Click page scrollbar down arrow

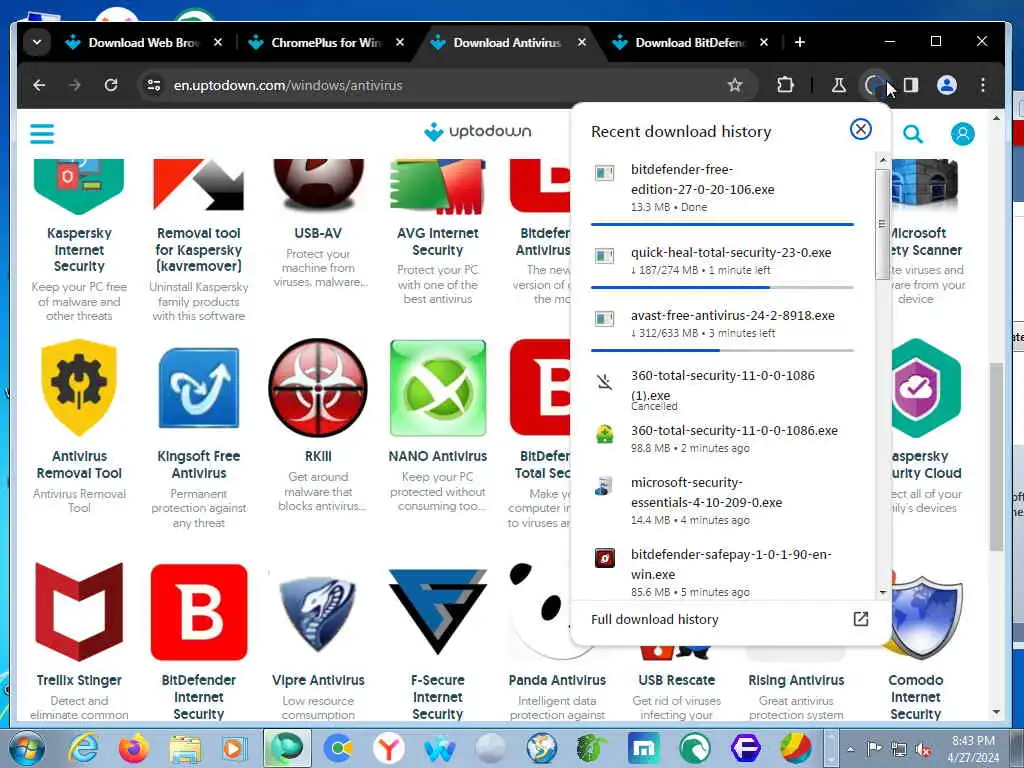coord(996,712)
